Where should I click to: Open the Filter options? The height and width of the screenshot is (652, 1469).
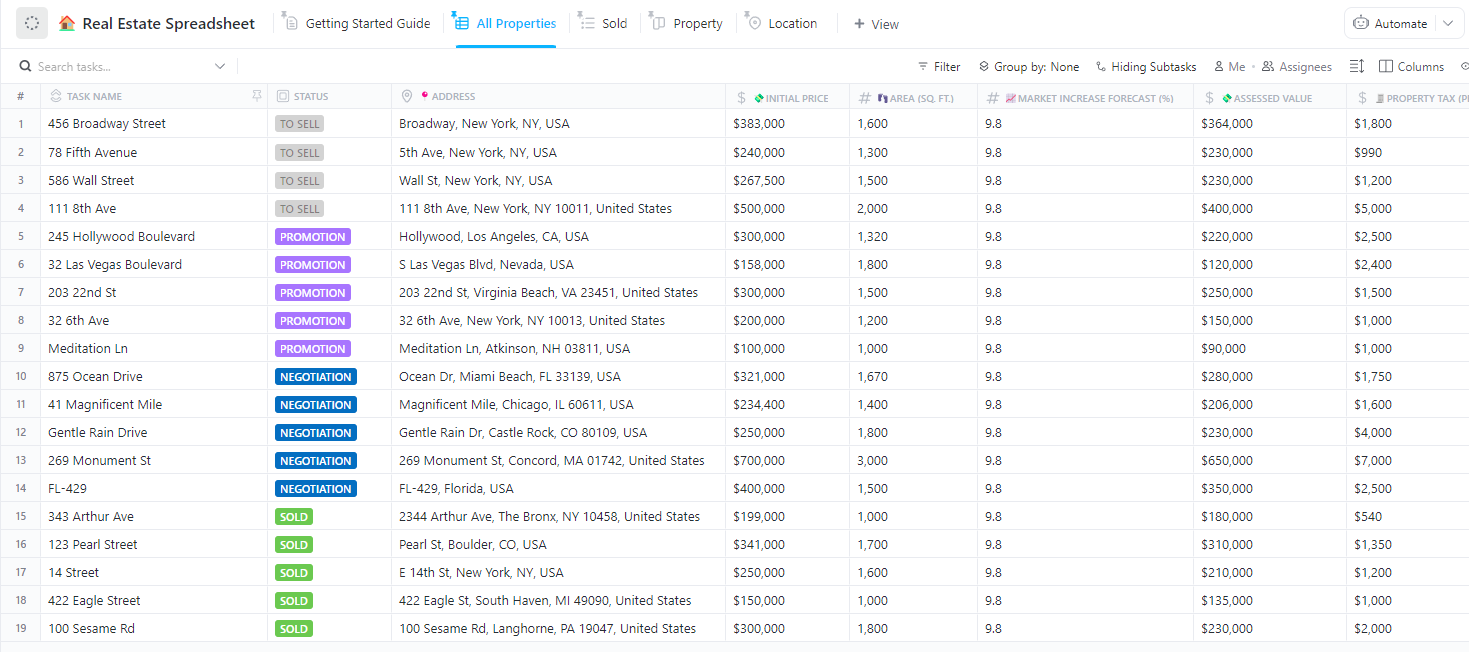pyautogui.click(x=939, y=67)
